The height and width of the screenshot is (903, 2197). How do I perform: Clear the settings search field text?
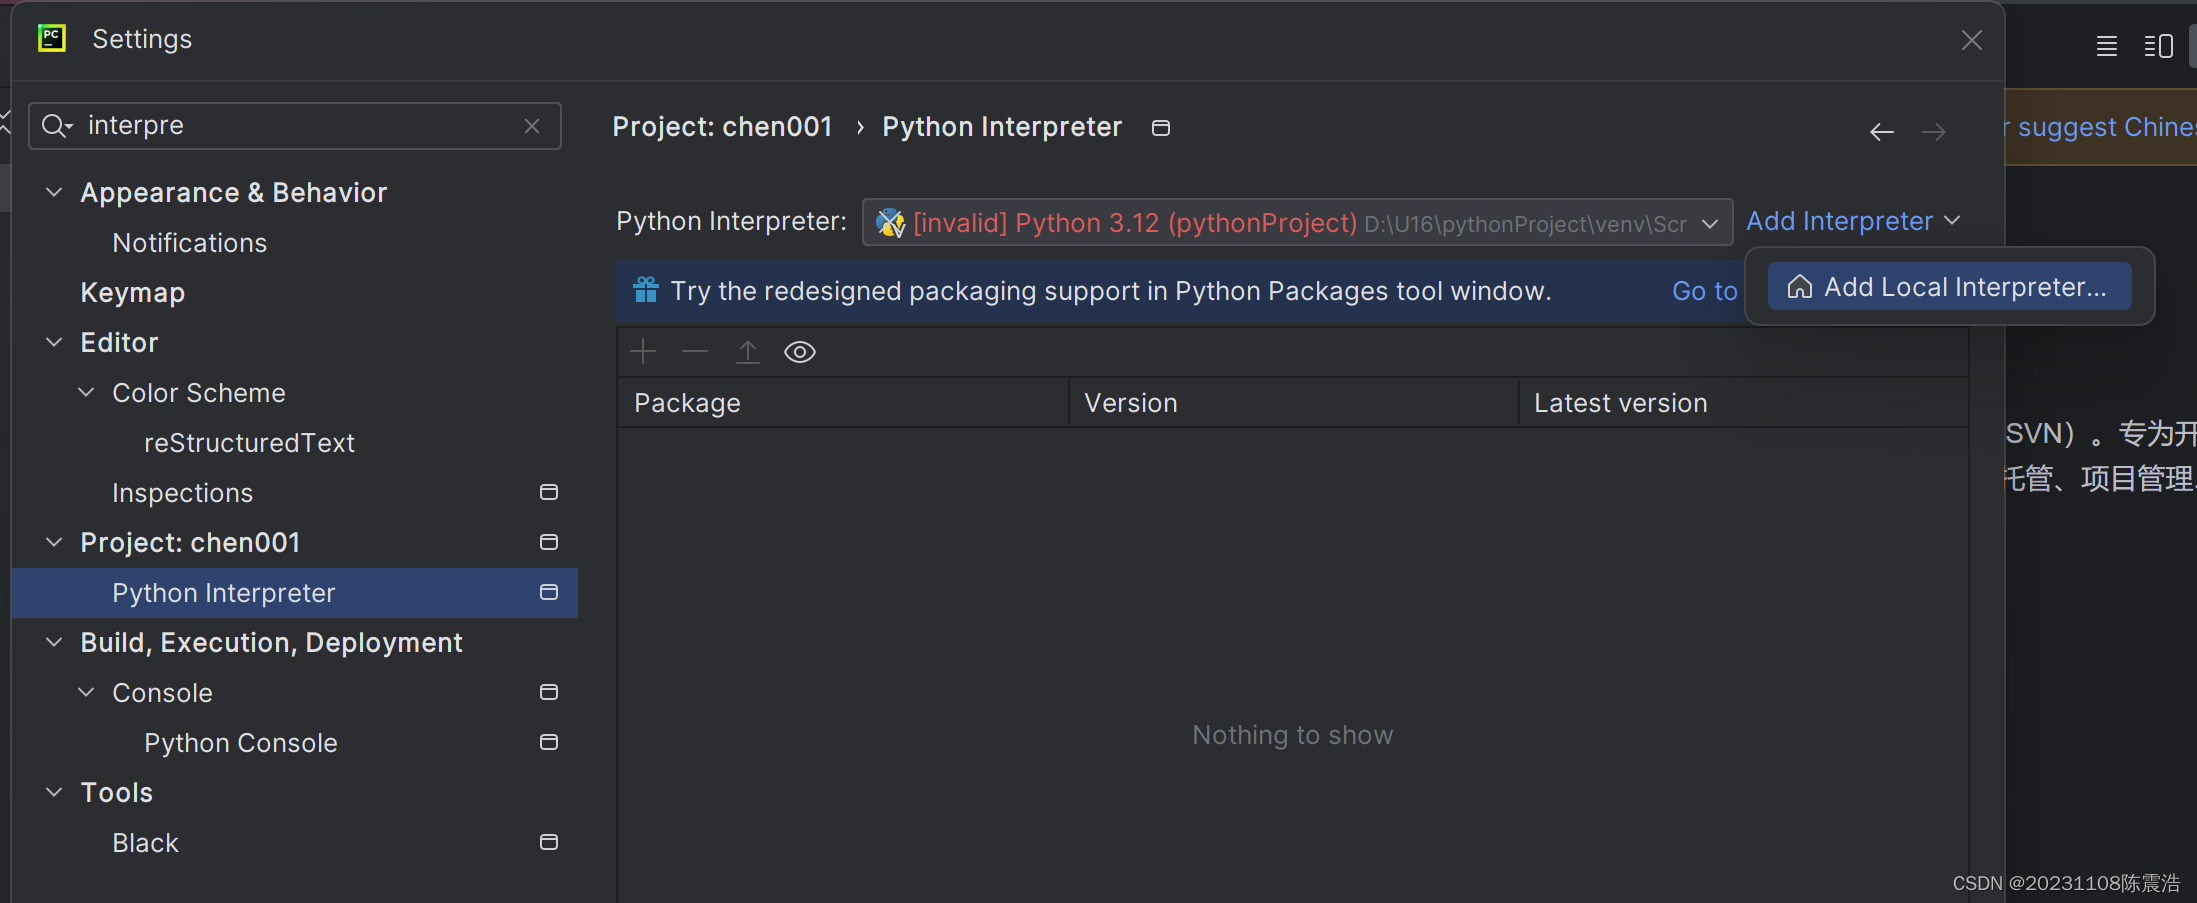[532, 126]
